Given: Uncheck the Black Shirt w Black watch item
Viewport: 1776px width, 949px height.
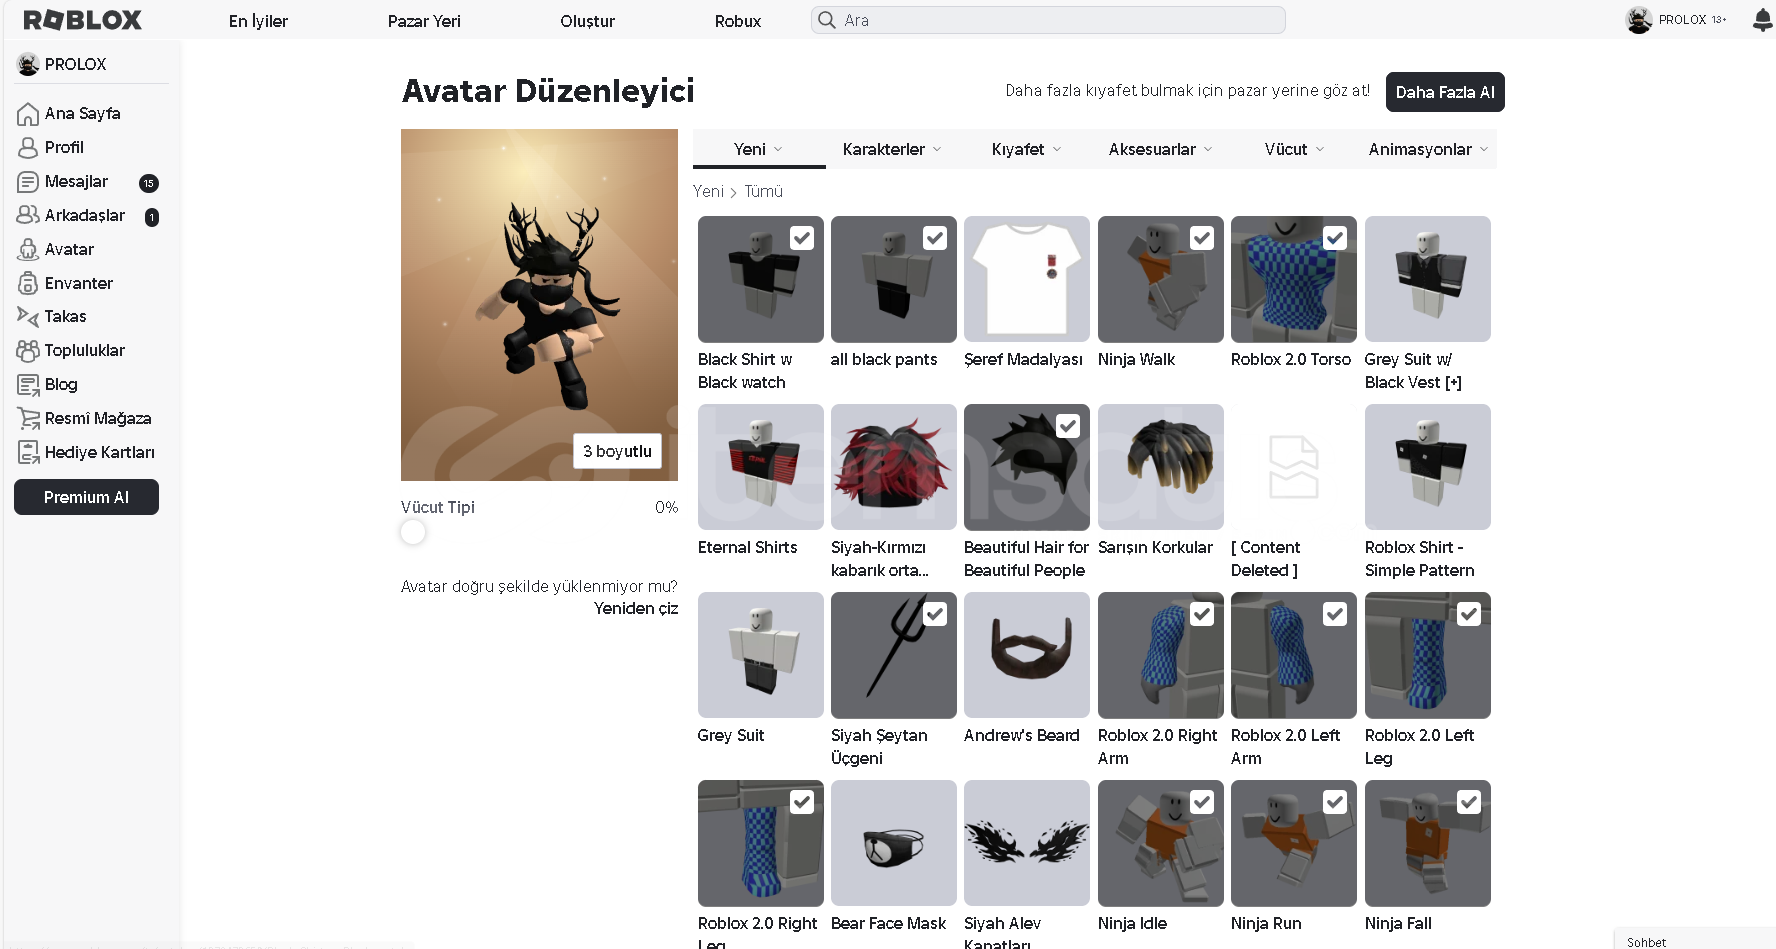Looking at the screenshot, I should tap(802, 238).
